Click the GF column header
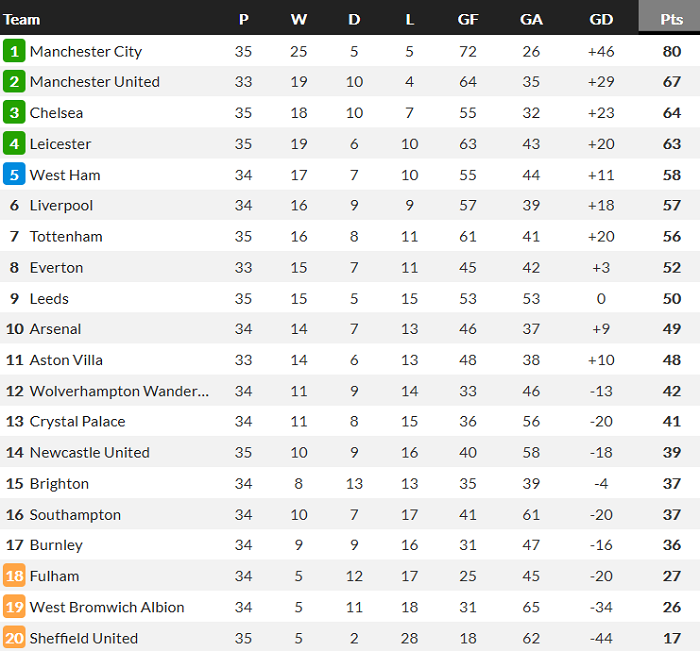This screenshot has height=651, width=700. (467, 19)
